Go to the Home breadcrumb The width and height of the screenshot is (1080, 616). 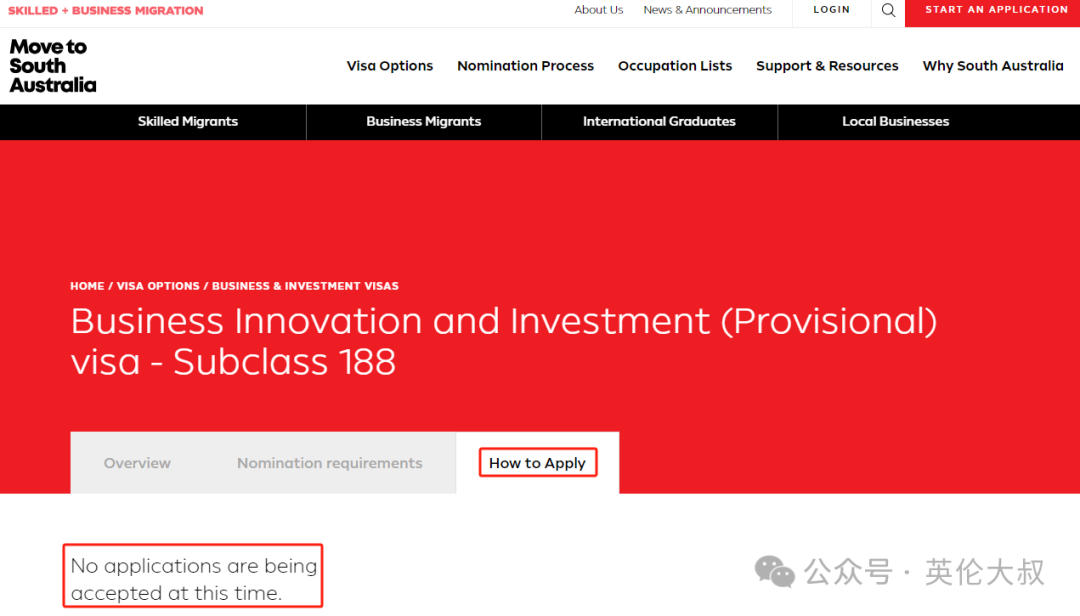(87, 286)
